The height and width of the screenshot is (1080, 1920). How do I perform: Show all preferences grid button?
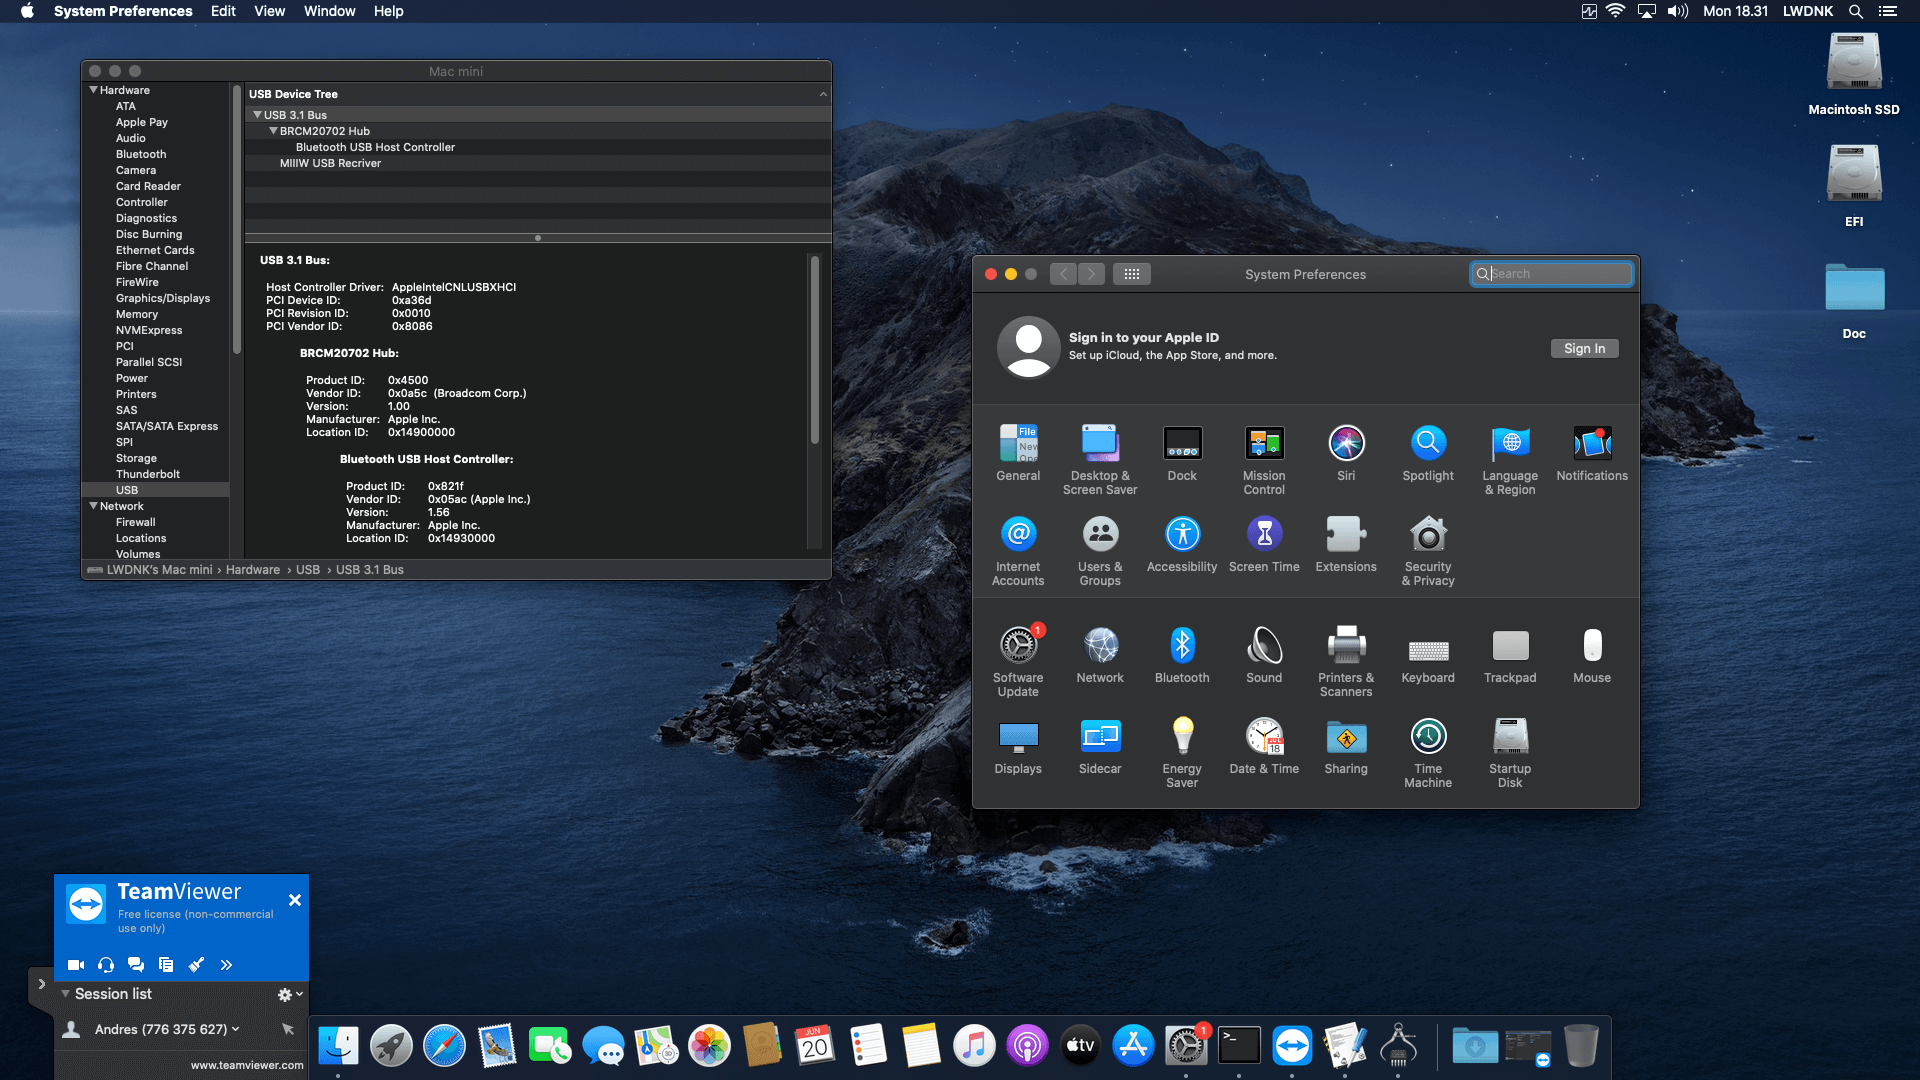pos(1131,273)
